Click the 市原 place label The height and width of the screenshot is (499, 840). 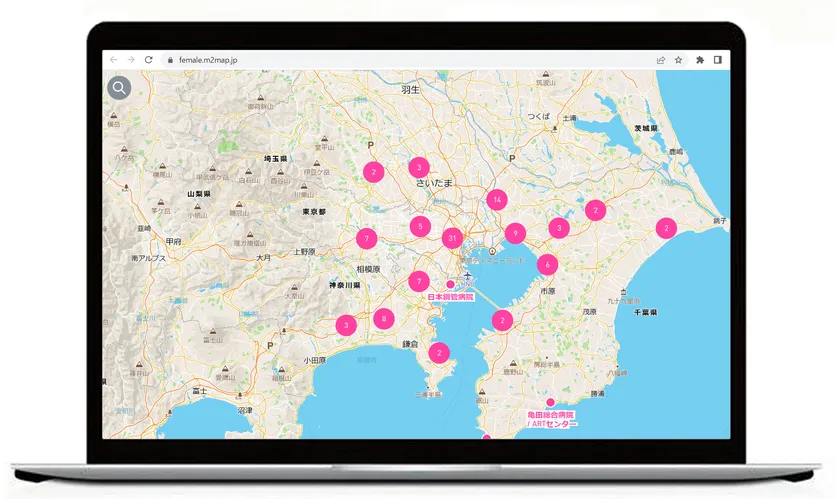[548, 291]
